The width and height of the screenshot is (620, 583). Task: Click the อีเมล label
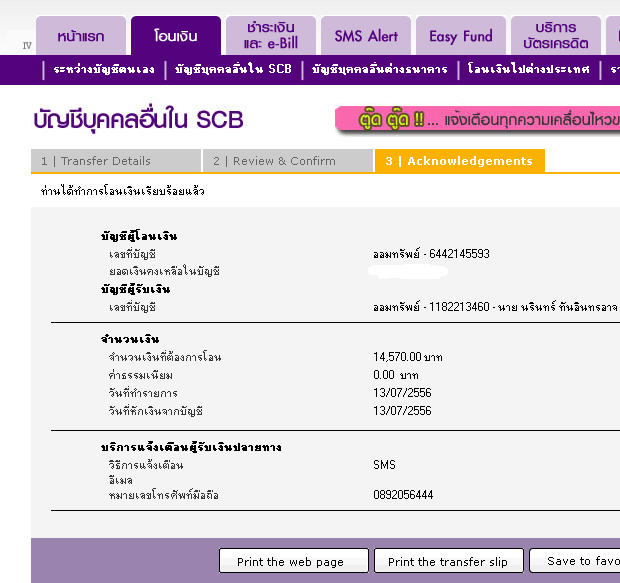[121, 480]
